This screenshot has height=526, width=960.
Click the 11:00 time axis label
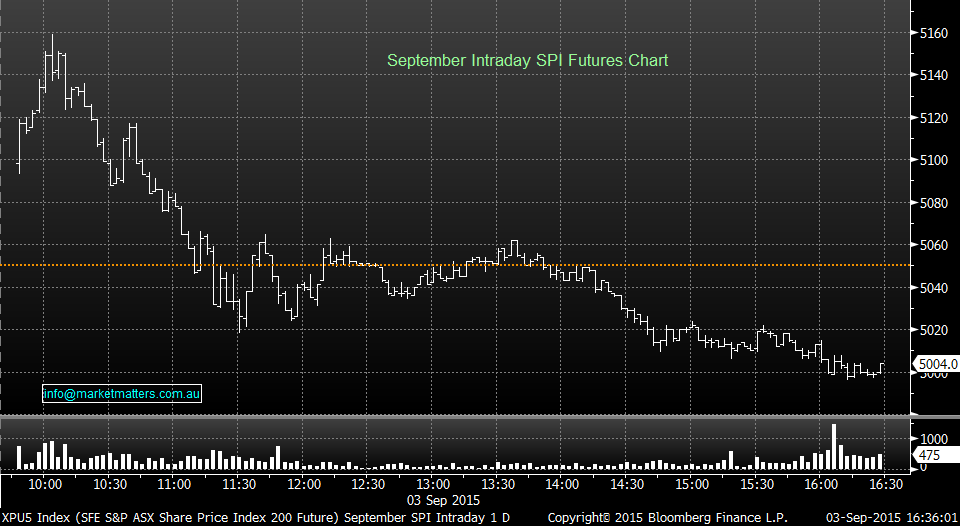click(x=174, y=484)
